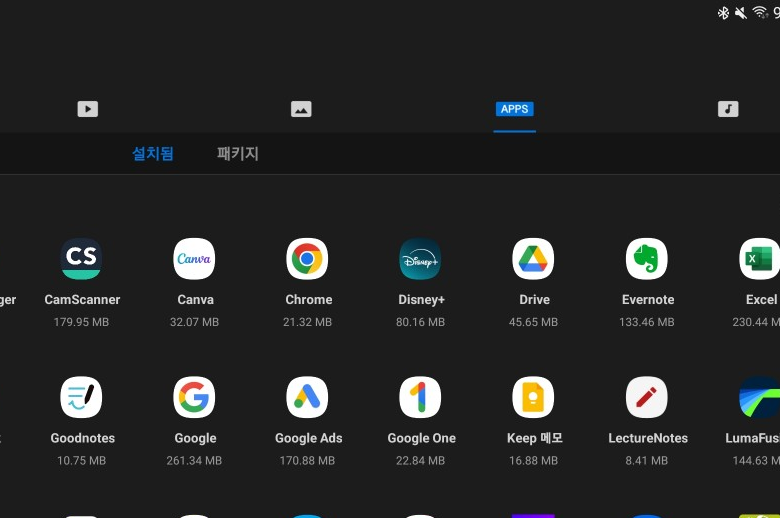Tap the Wi-Fi status icon
The image size is (780, 518).
tap(760, 12)
